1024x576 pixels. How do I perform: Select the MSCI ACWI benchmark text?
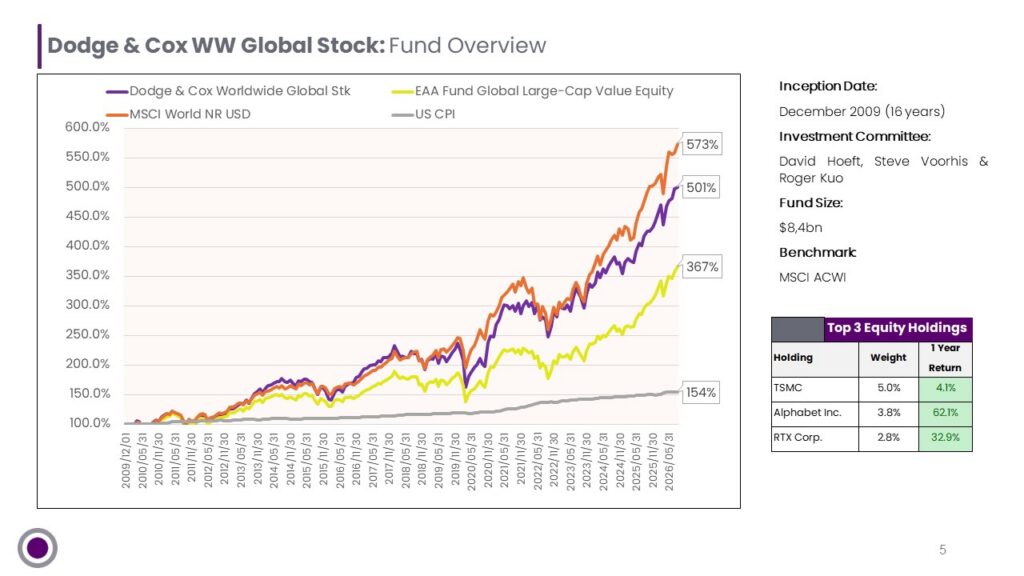[812, 278]
